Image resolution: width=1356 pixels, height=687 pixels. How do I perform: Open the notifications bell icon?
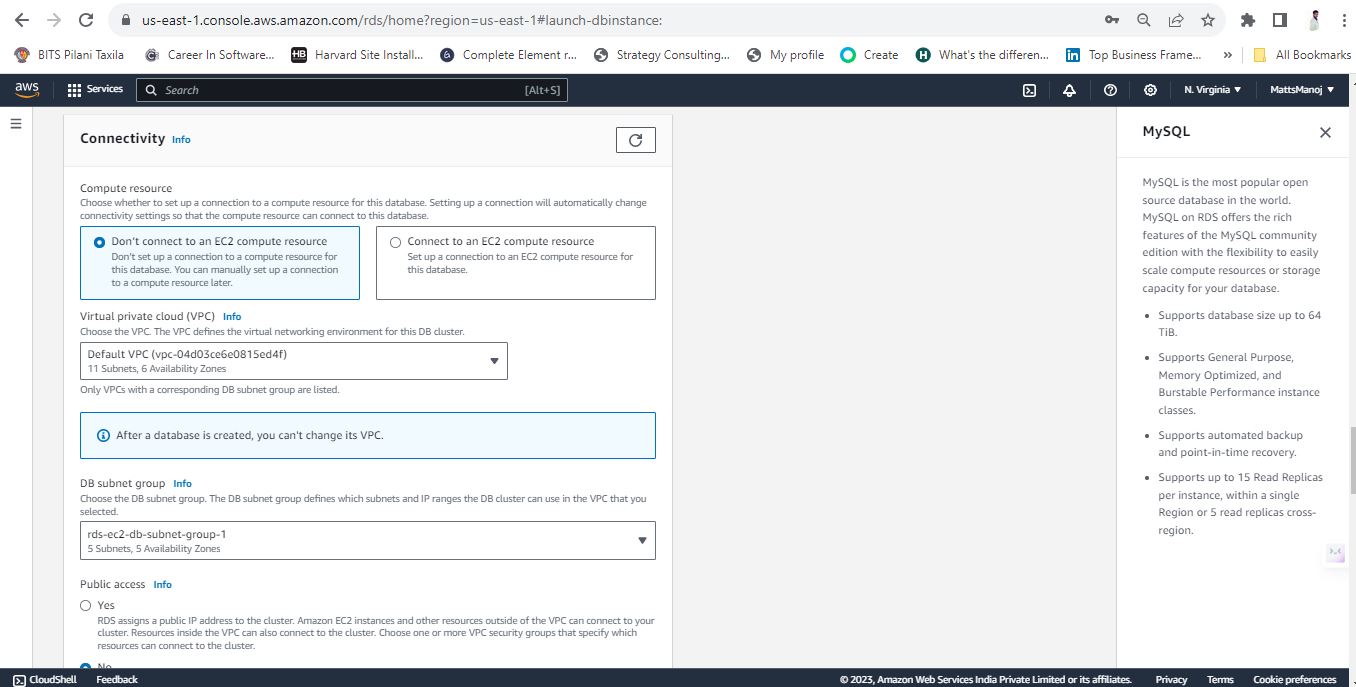pyautogui.click(x=1069, y=90)
